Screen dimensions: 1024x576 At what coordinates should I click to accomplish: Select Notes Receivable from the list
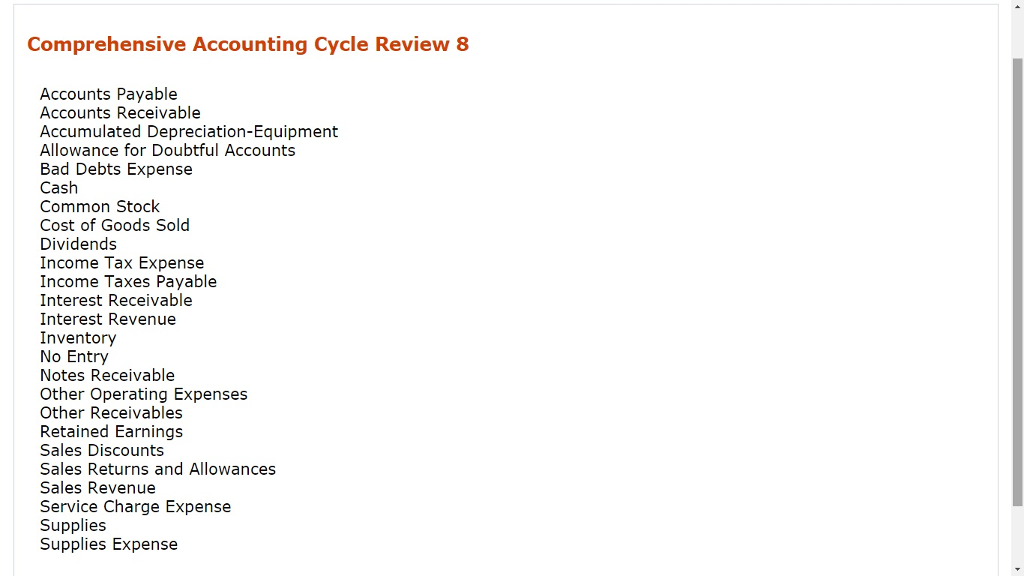point(107,375)
